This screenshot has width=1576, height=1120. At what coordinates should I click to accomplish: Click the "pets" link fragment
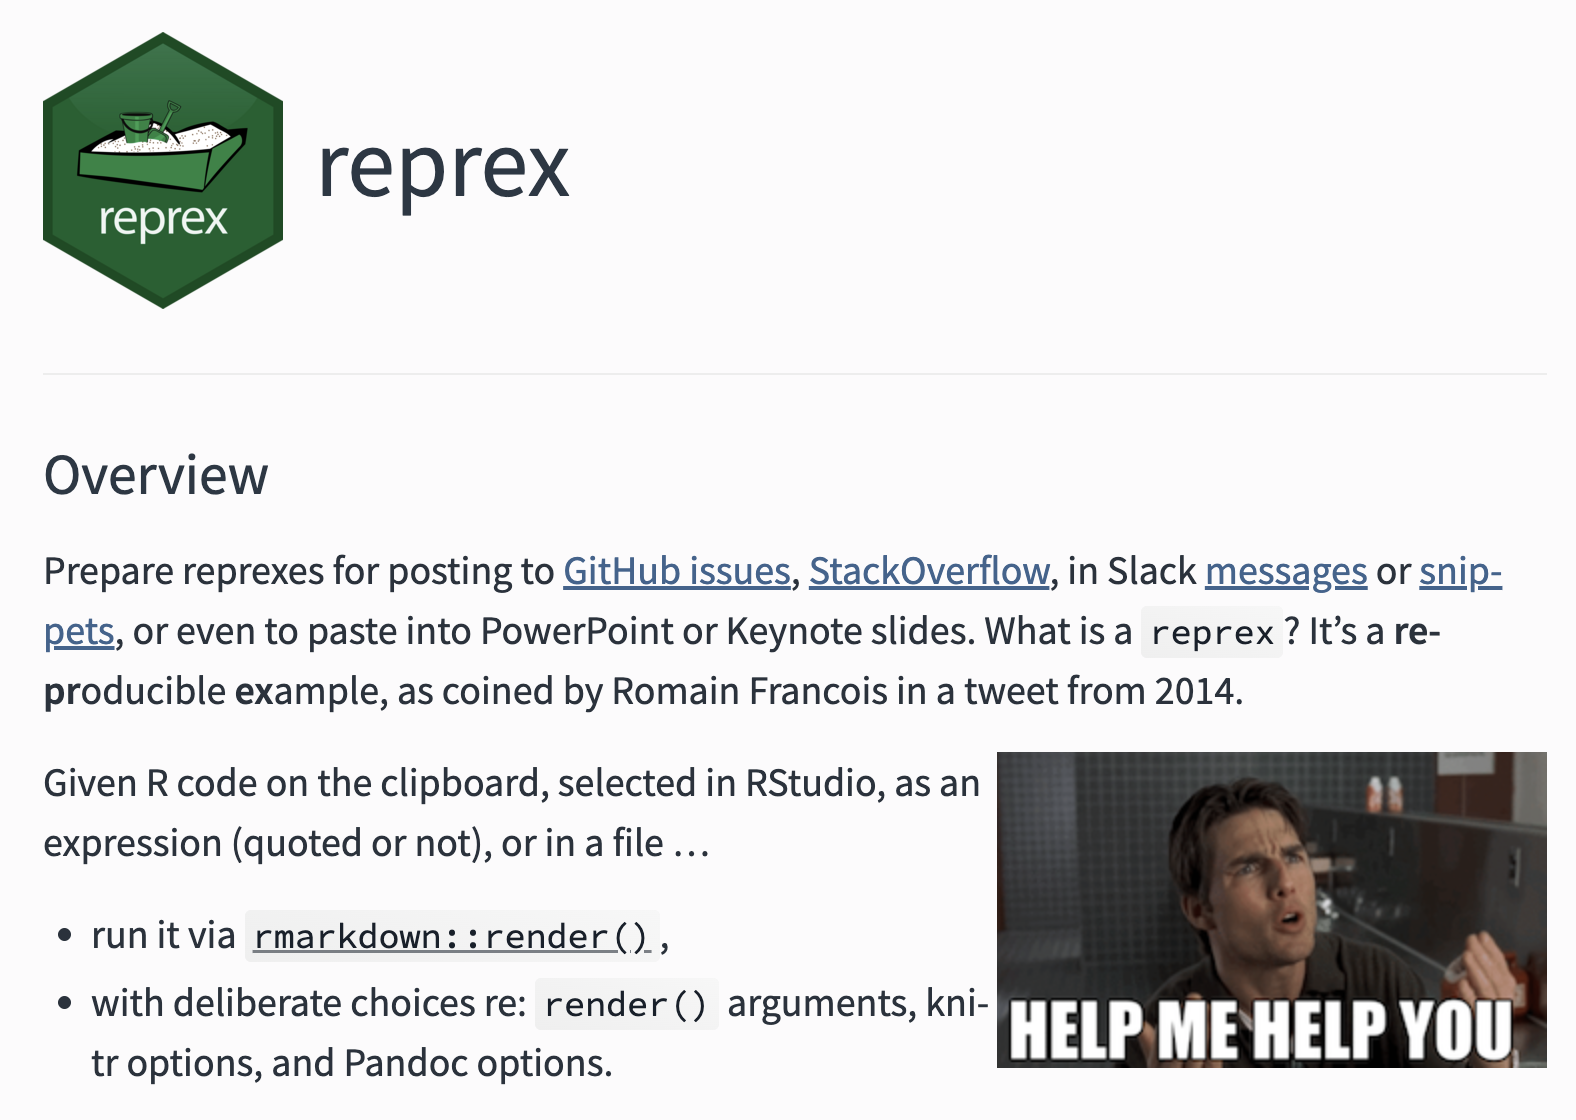tap(79, 632)
